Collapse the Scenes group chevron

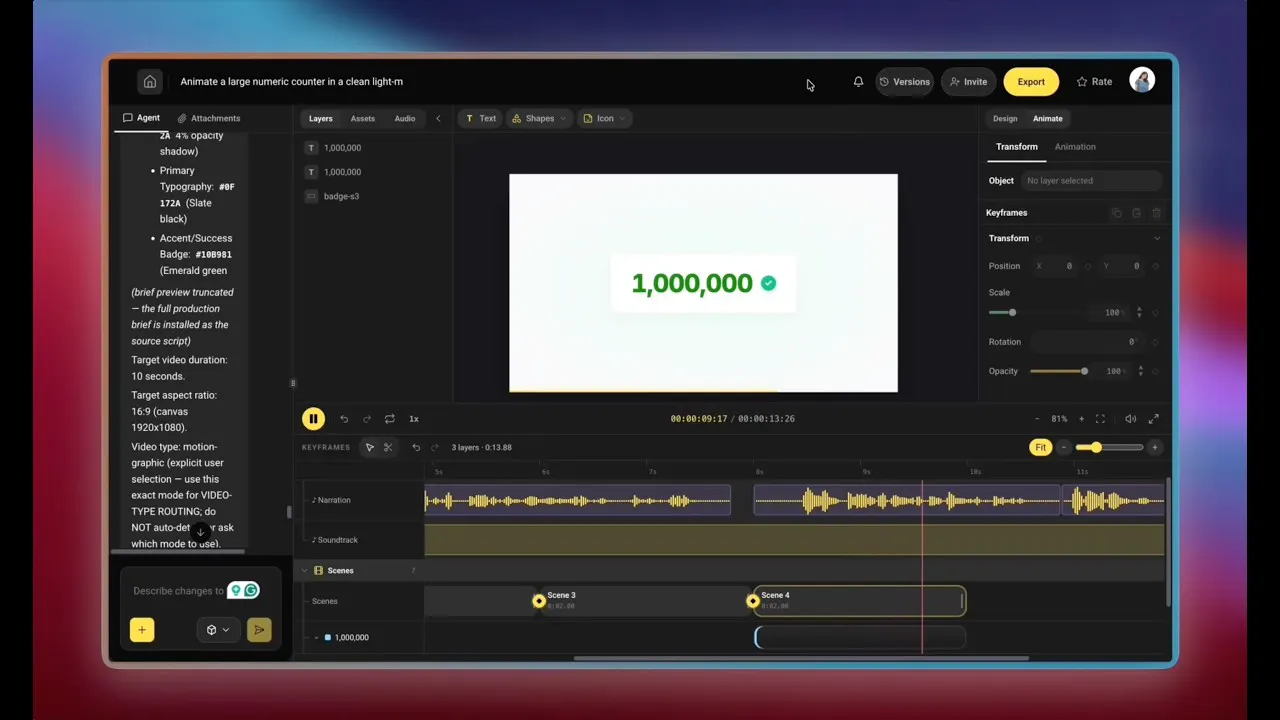click(305, 570)
